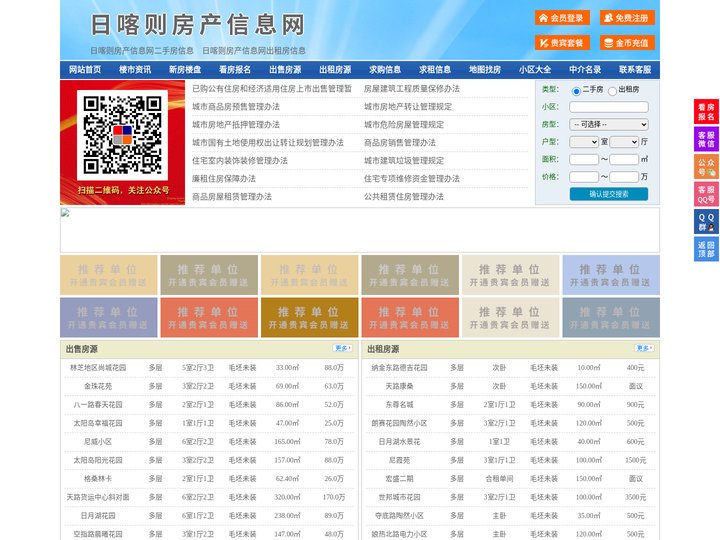Open the 地图找房 navigation item
The width and height of the screenshot is (720, 540).
click(x=485, y=70)
